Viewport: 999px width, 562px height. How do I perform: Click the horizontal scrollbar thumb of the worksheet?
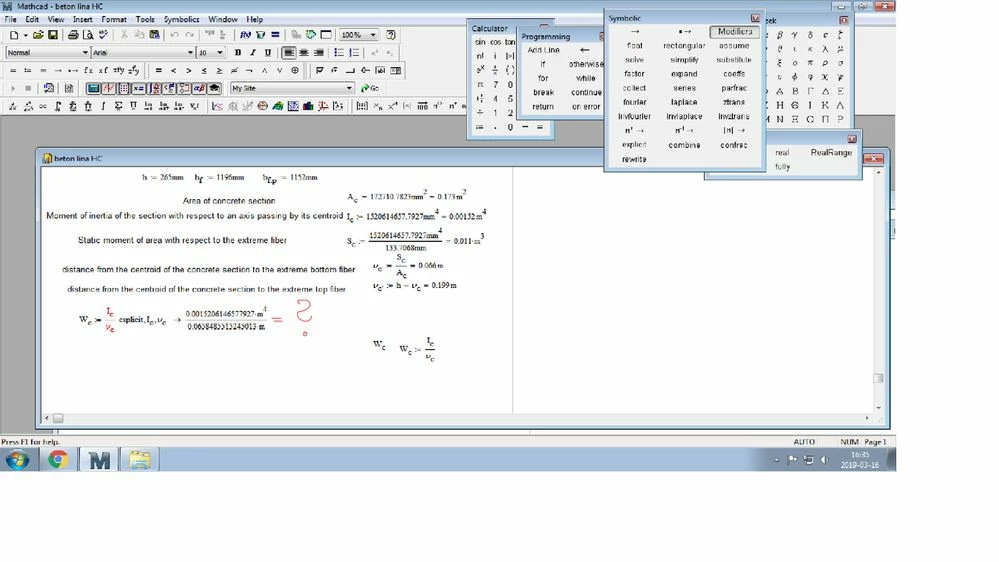click(x=58, y=418)
